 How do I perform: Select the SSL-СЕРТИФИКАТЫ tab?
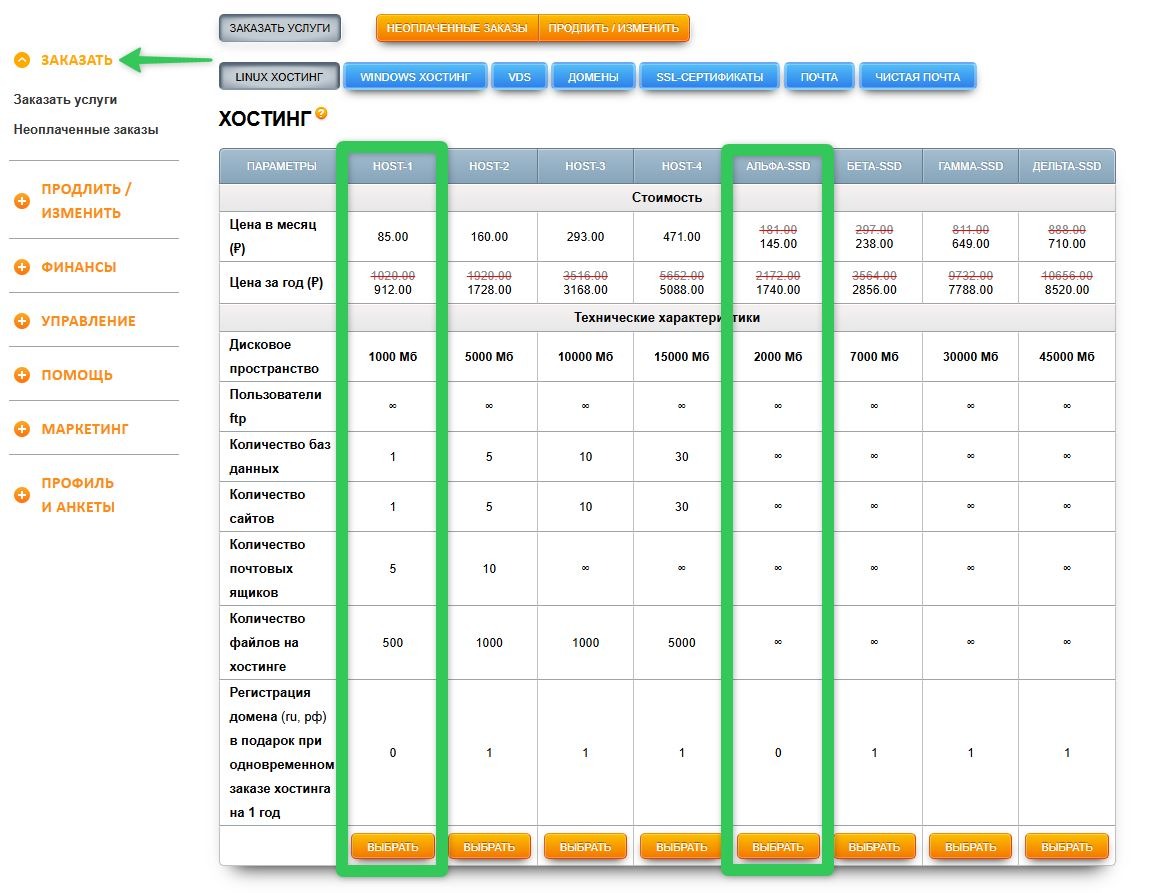click(709, 77)
